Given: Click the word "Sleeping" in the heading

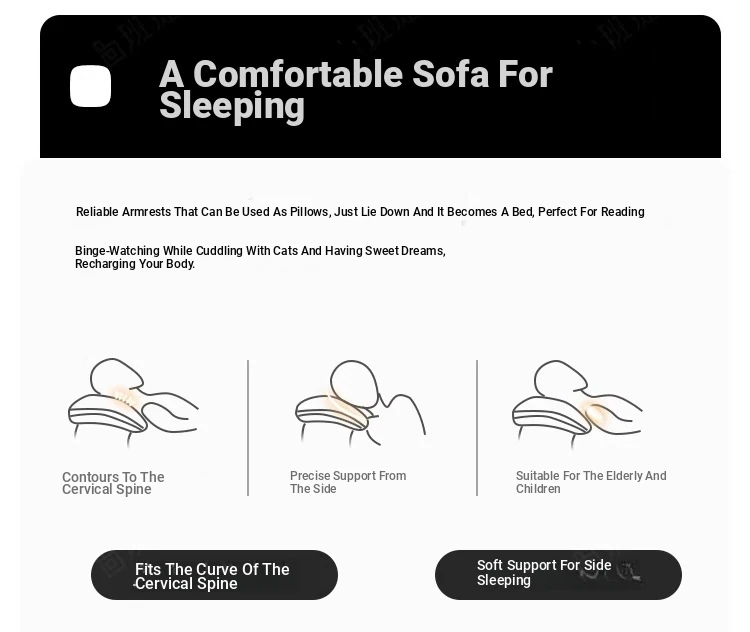Looking at the screenshot, I should (x=232, y=105).
